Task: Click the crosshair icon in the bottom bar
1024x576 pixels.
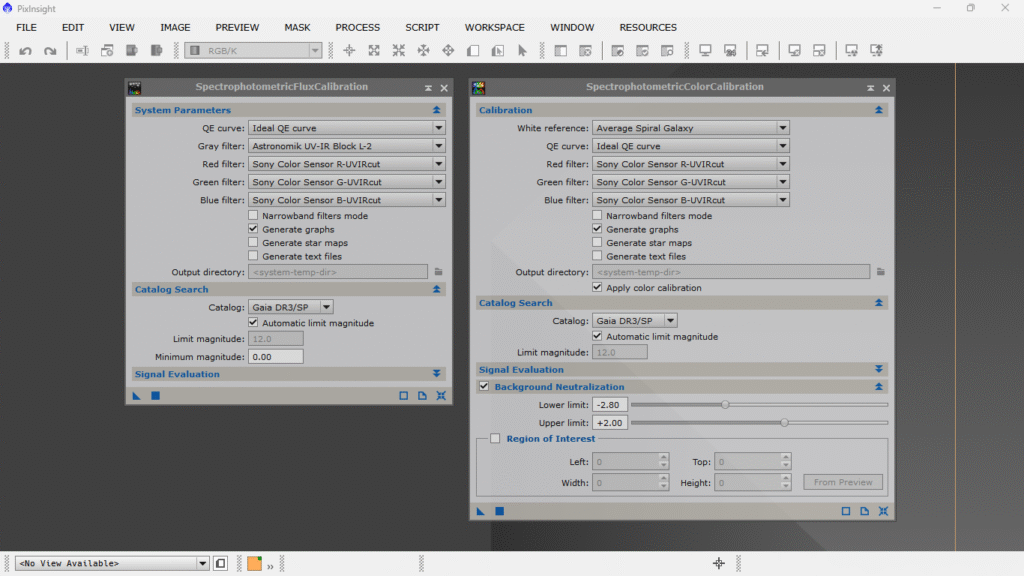Action: click(x=719, y=563)
